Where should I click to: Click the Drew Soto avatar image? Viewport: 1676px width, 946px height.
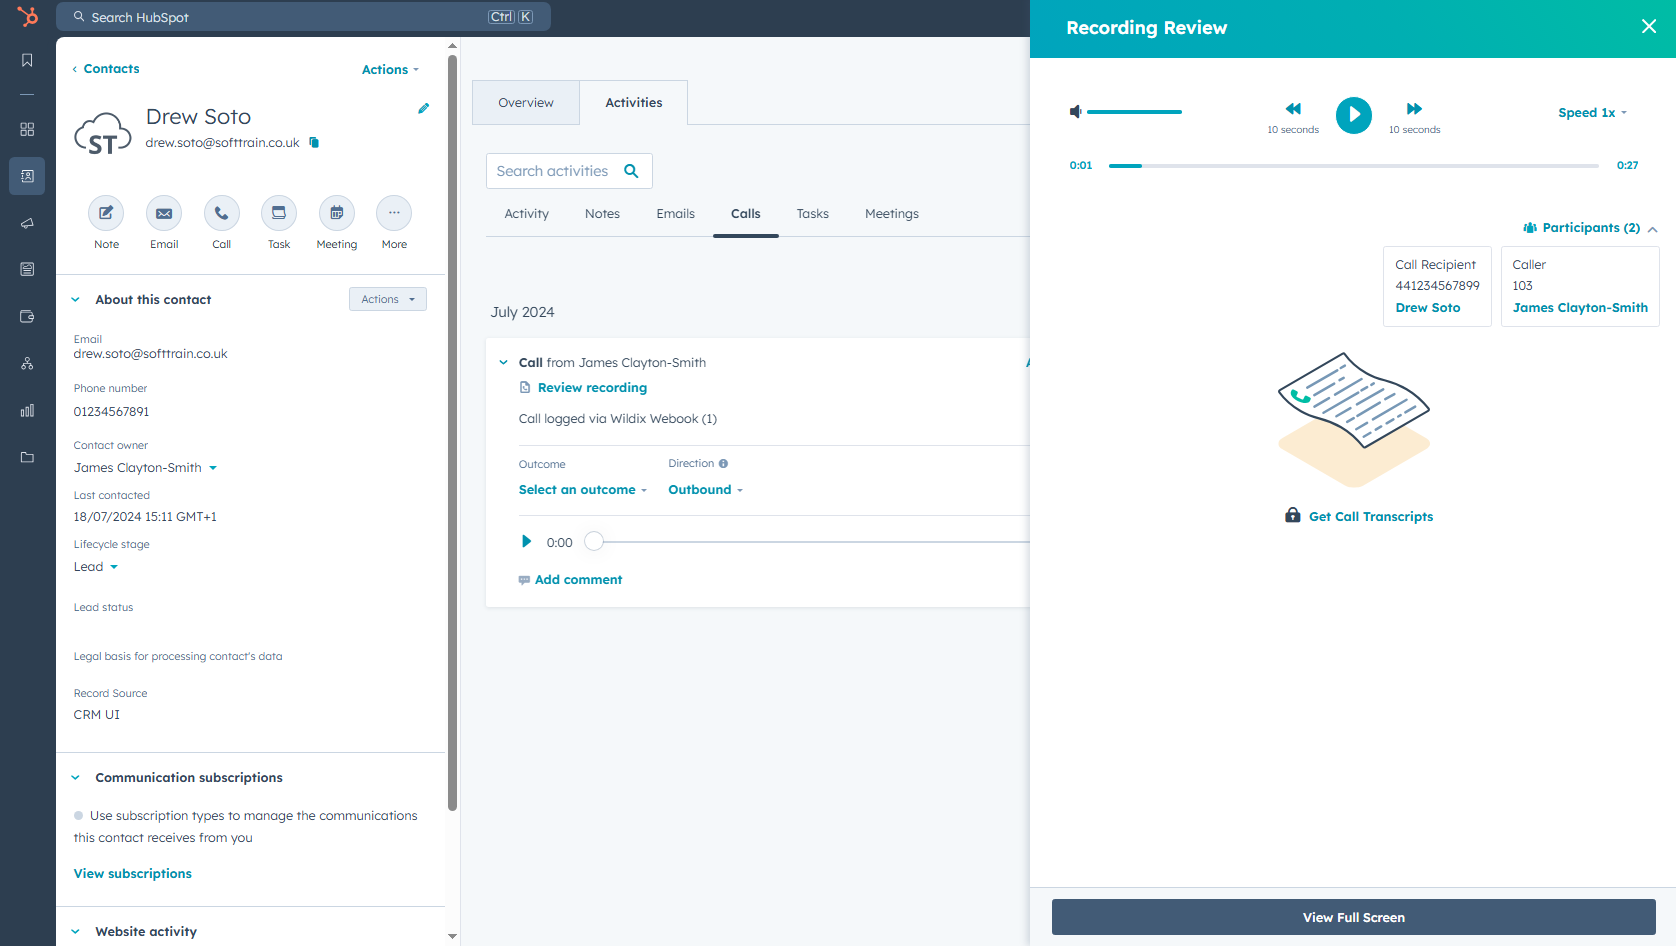click(x=102, y=134)
